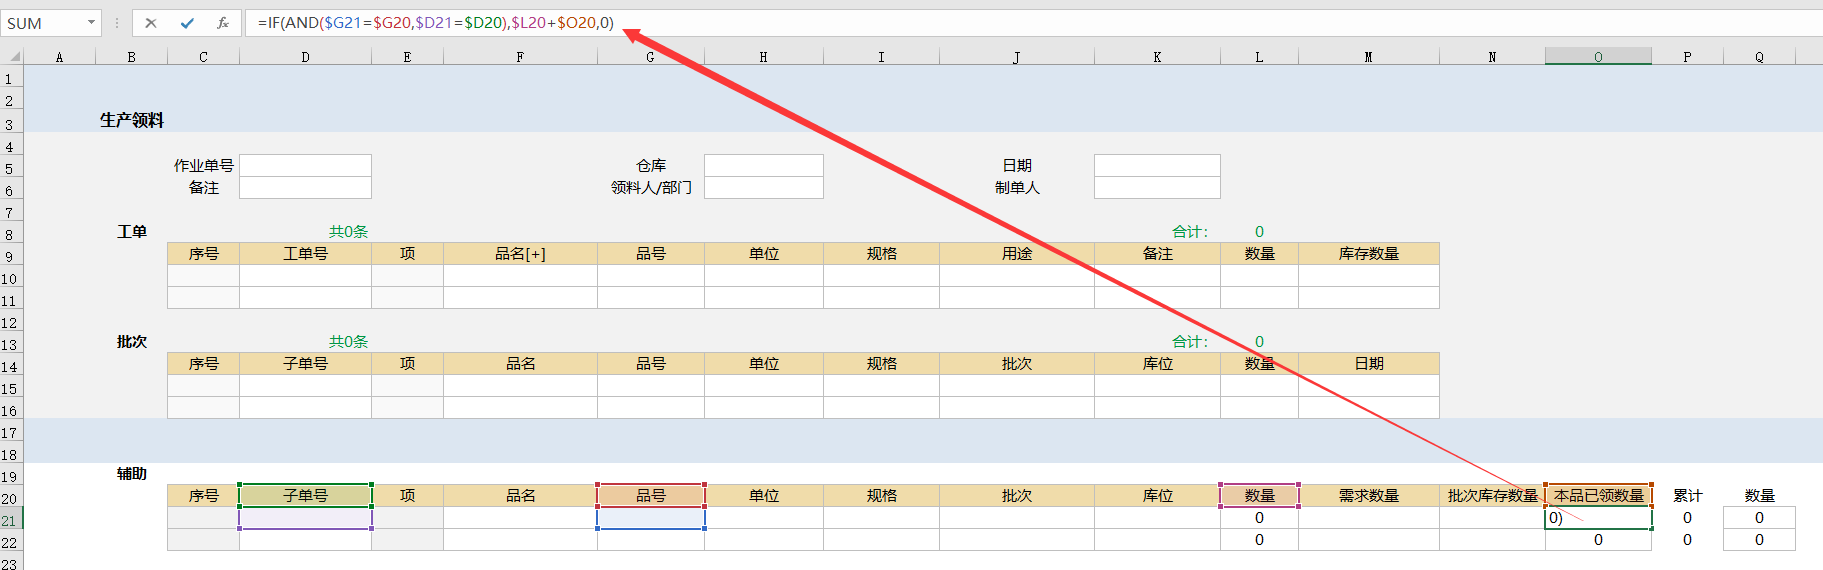
Task: Select column O header
Action: pos(1598,57)
